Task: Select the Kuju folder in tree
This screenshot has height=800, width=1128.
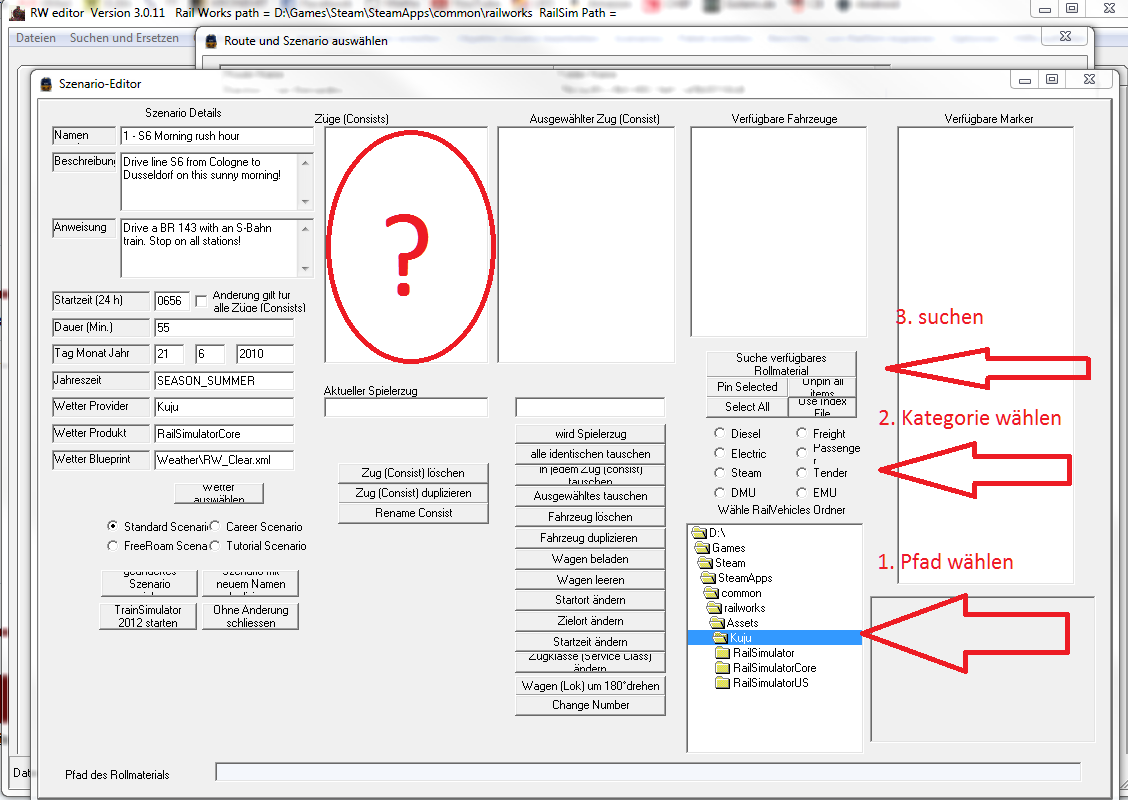Action: coord(740,637)
